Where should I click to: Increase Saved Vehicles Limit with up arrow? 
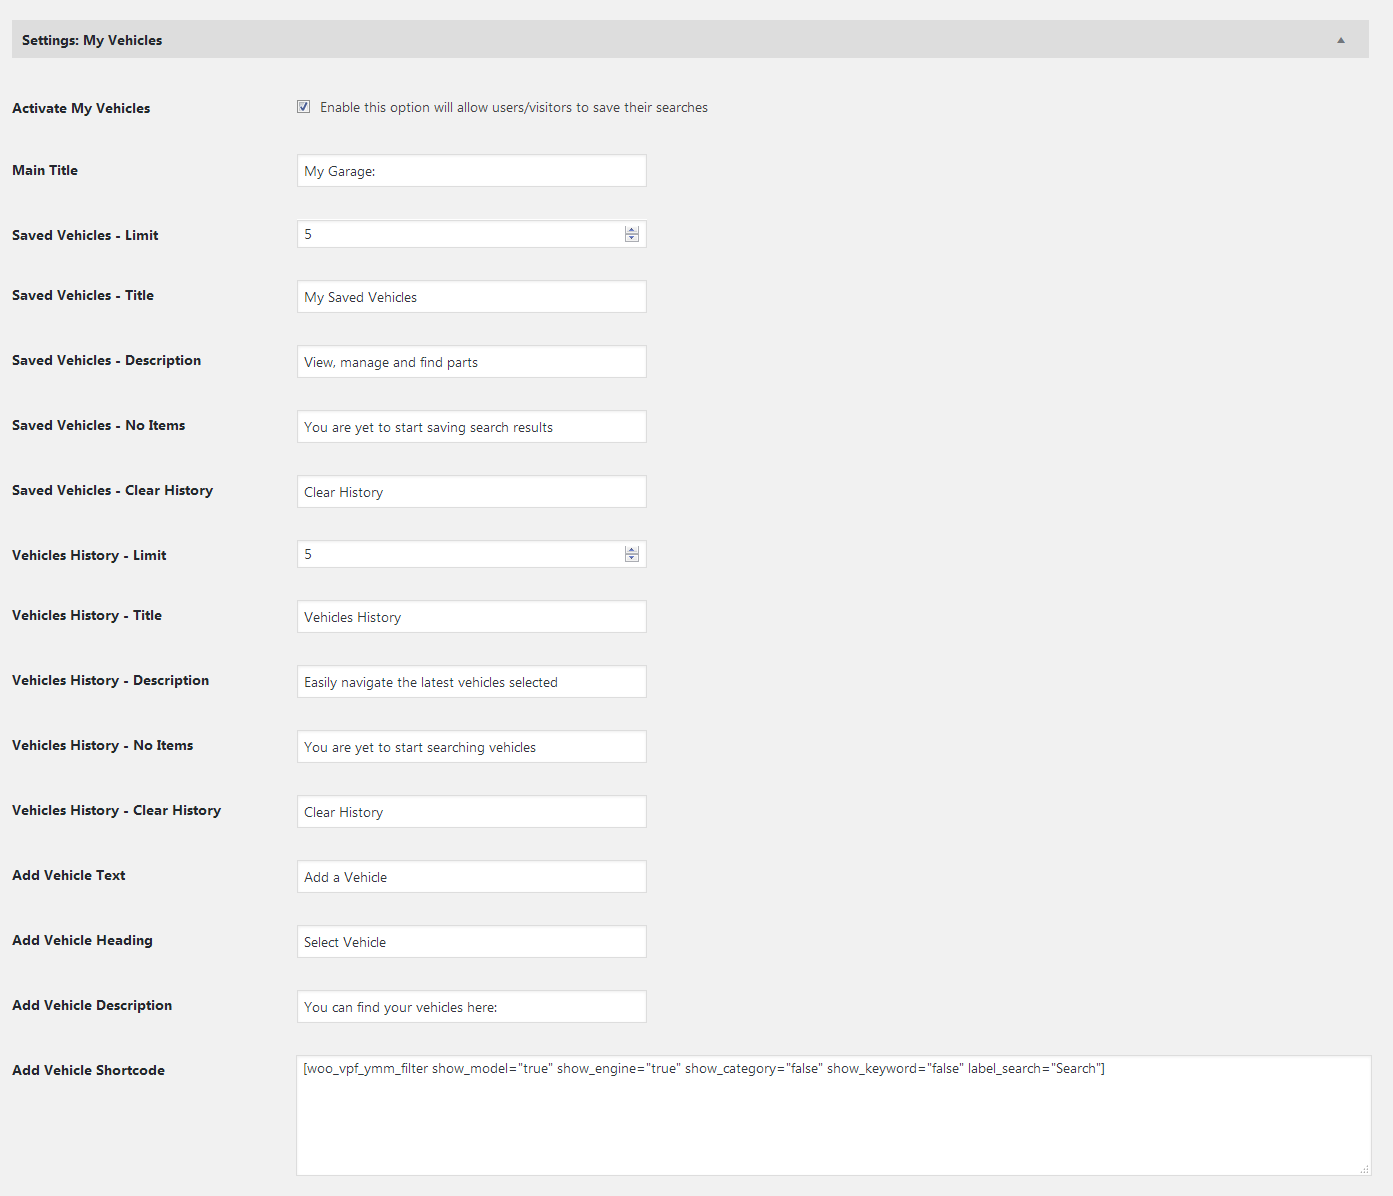(x=632, y=230)
